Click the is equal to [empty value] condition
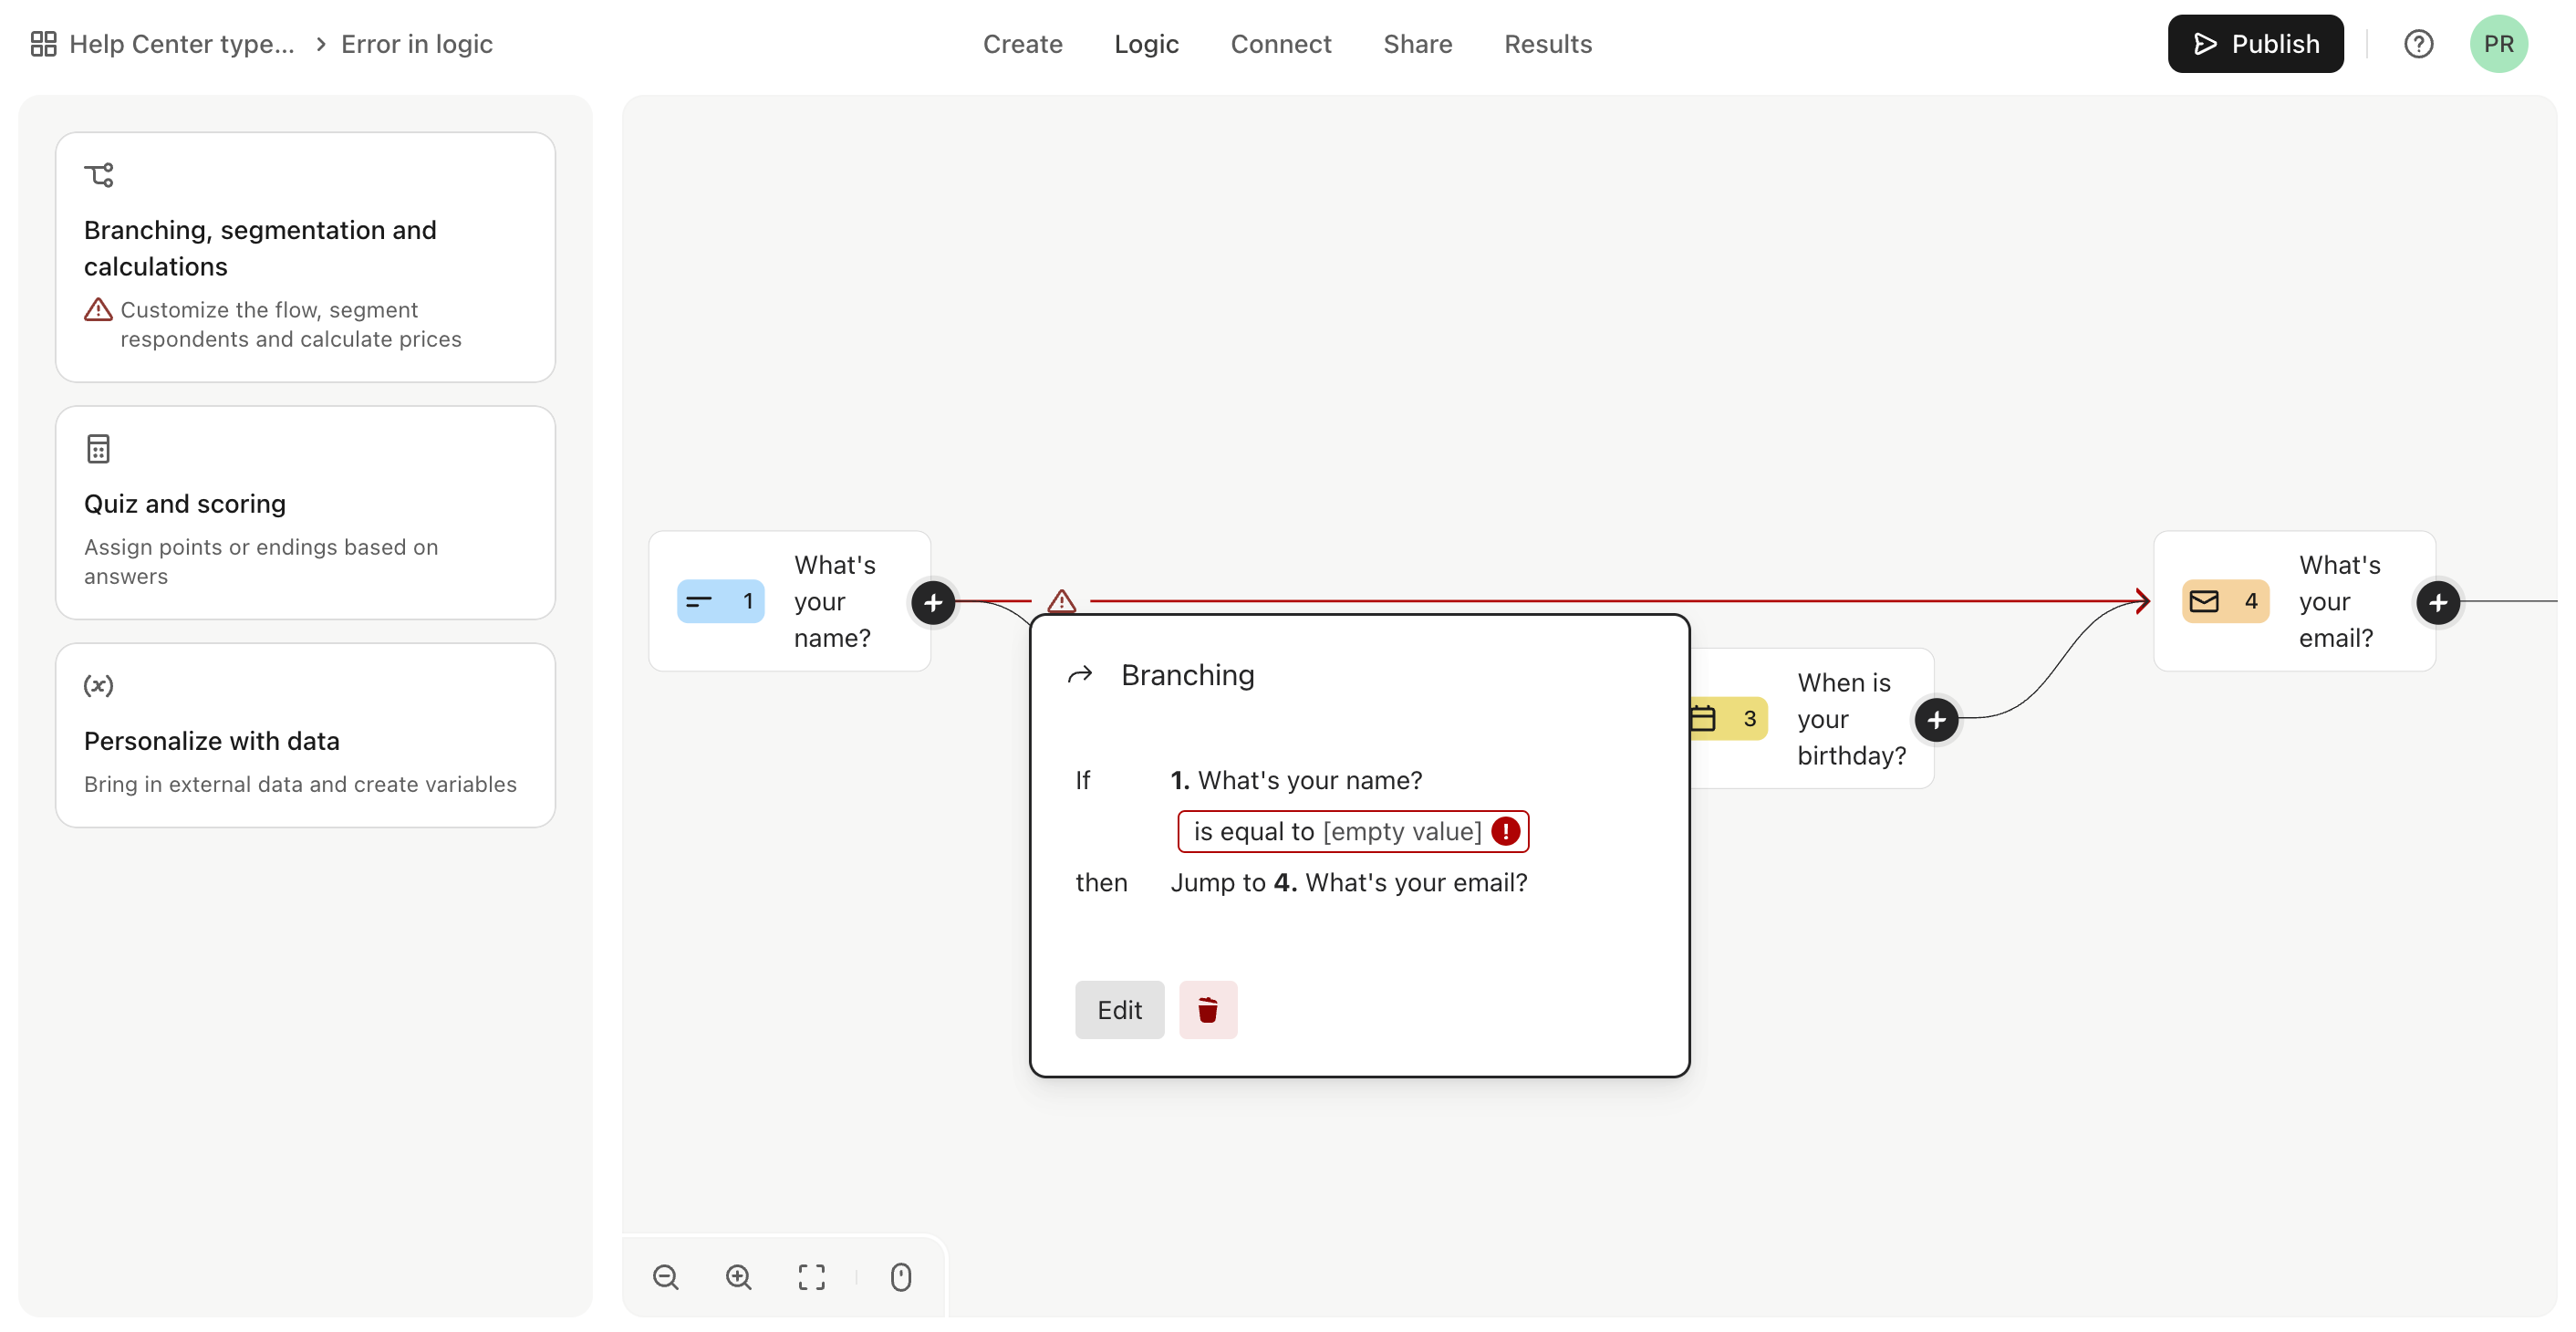This screenshot has width=2576, height=1332. (x=1352, y=831)
